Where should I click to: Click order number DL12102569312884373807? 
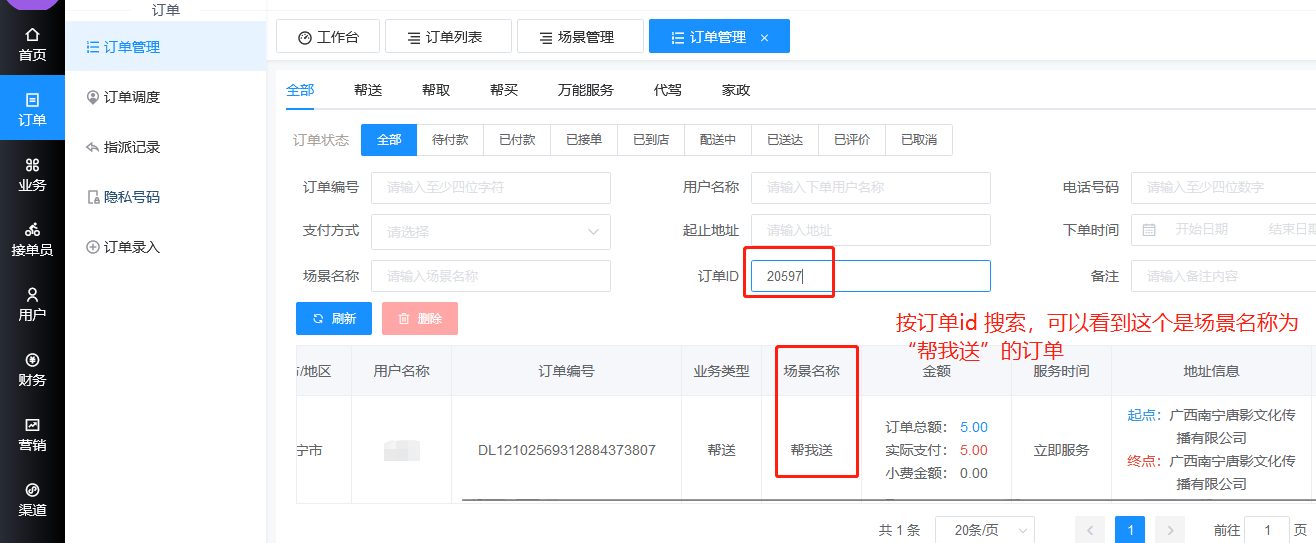pos(567,450)
